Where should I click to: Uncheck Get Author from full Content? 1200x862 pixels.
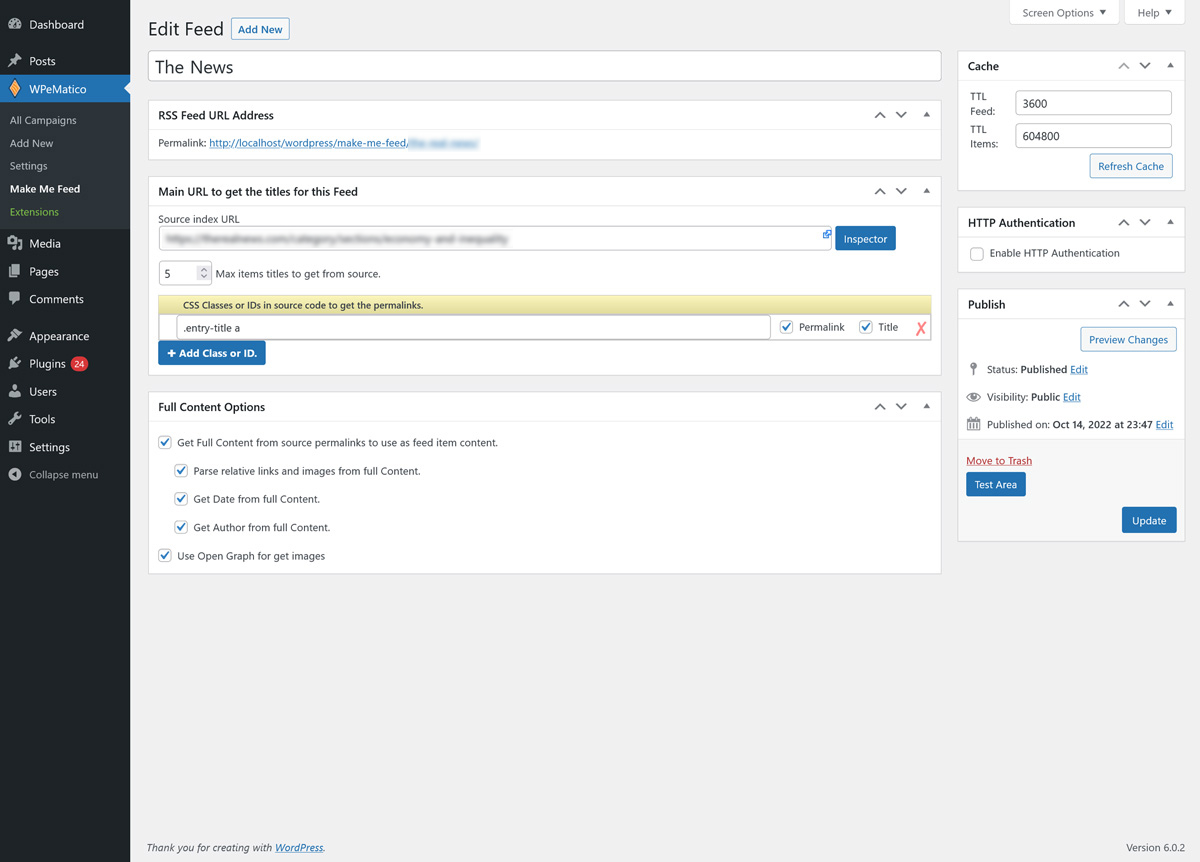click(181, 527)
